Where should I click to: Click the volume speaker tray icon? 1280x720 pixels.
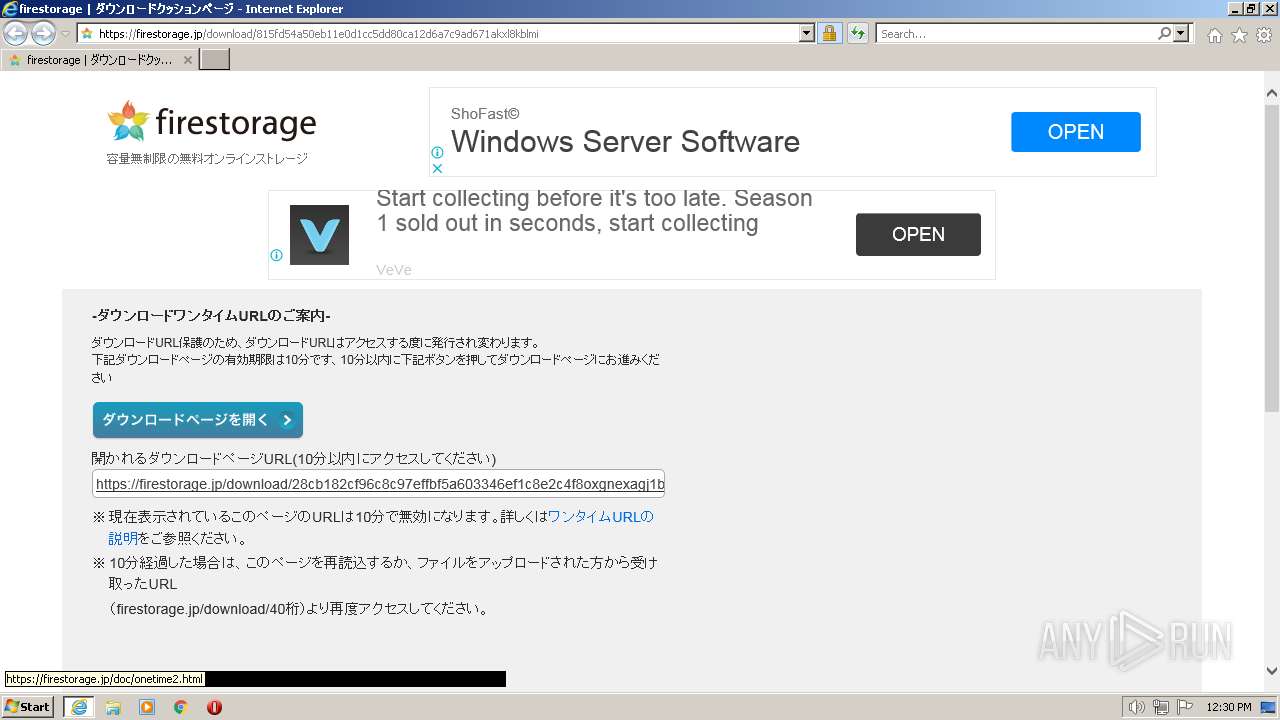(x=1137, y=707)
